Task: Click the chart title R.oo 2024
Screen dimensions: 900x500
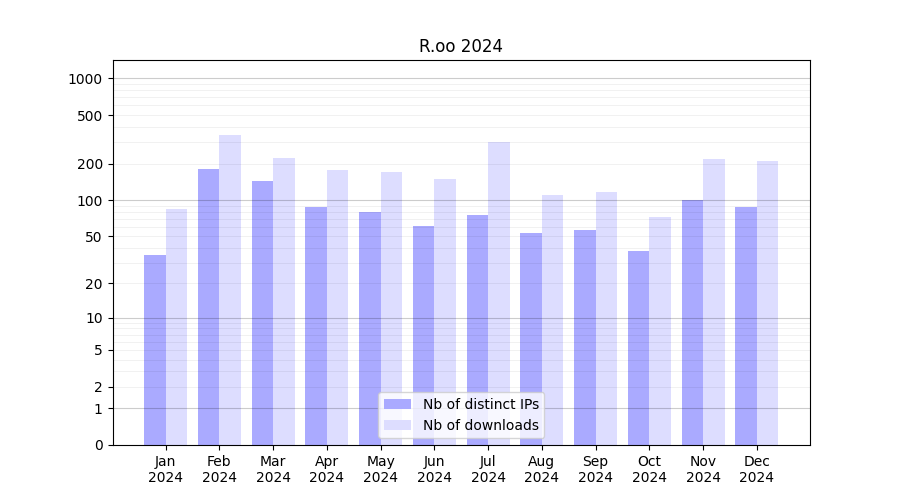Action: pos(460,46)
